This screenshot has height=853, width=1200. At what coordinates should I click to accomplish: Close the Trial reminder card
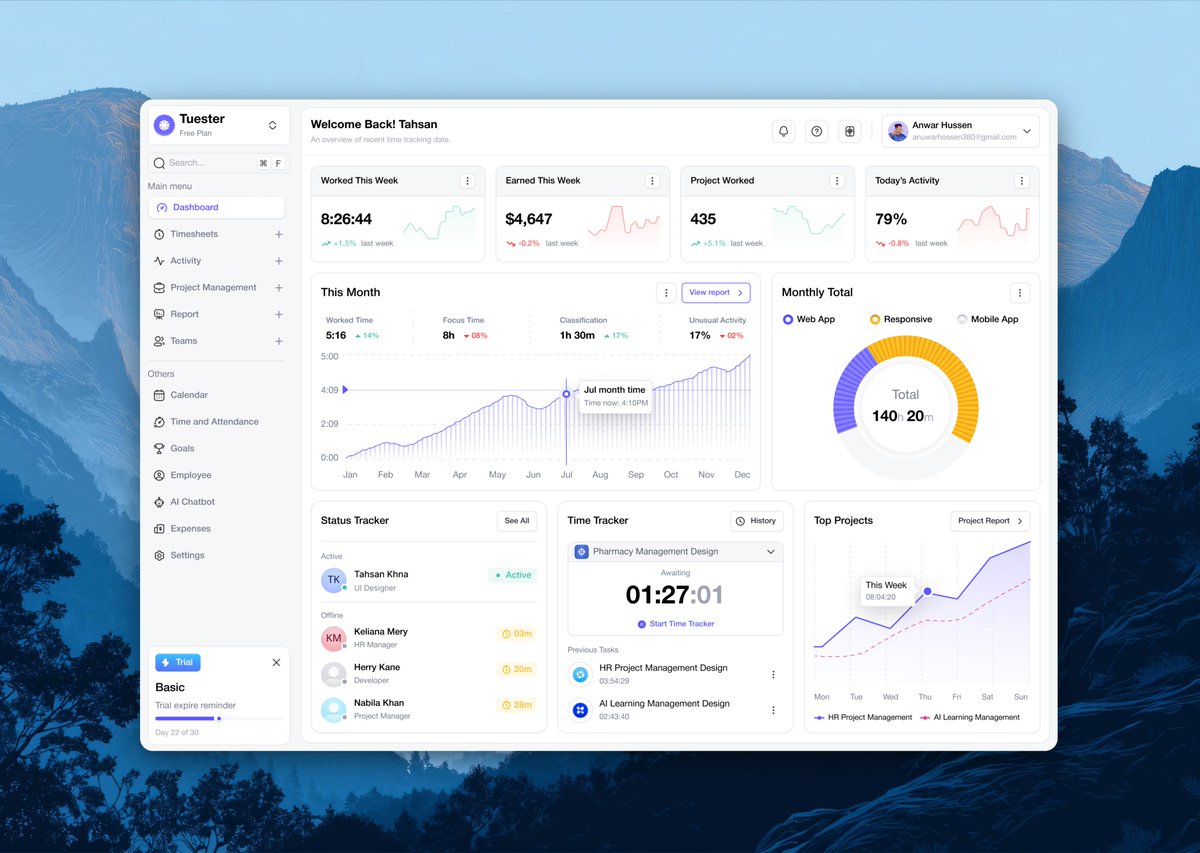[277, 662]
